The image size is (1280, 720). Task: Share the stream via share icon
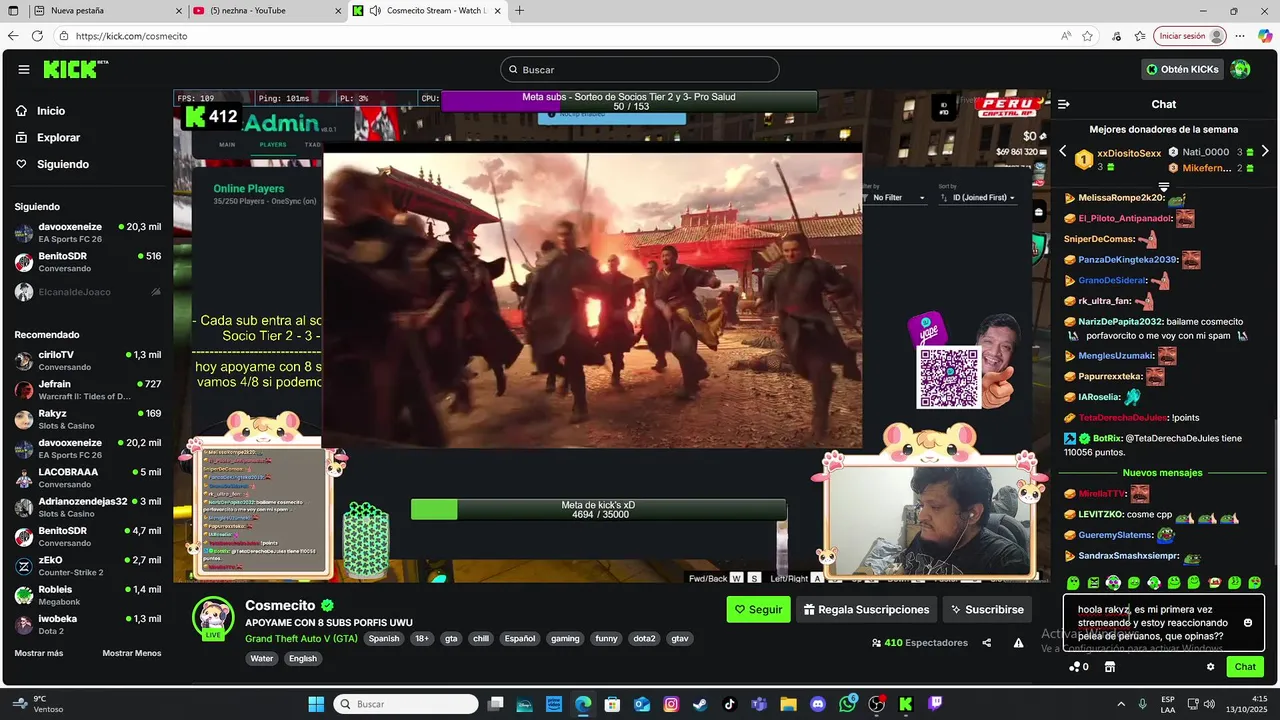[987, 643]
